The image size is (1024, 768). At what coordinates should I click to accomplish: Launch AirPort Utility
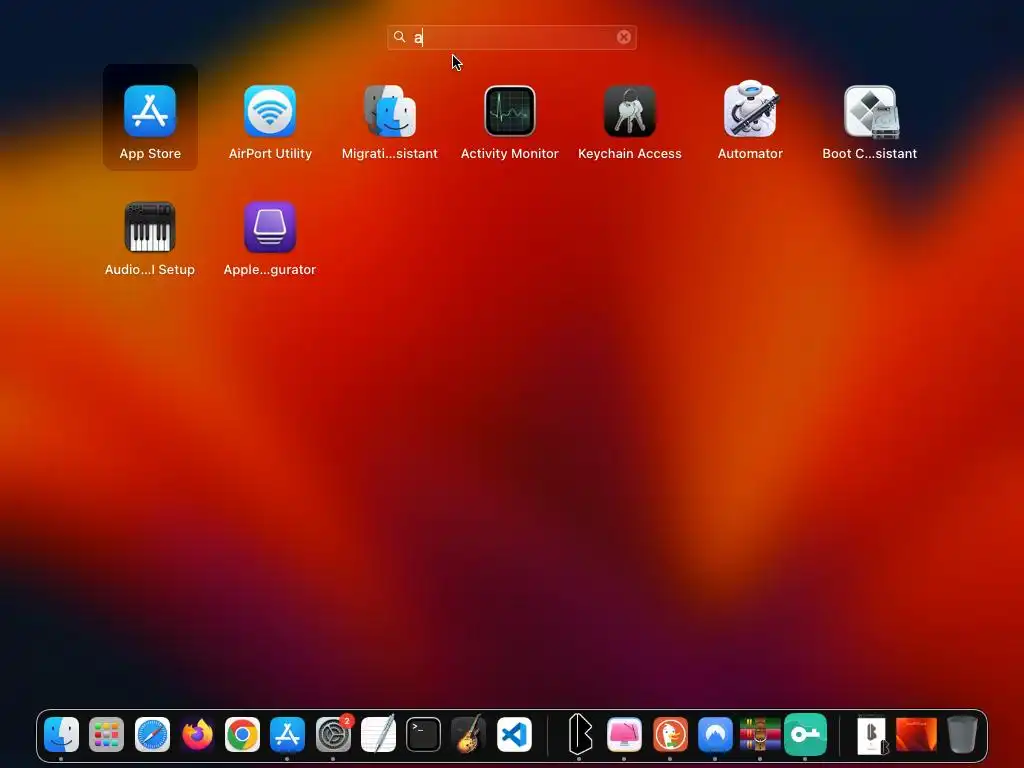click(x=270, y=111)
